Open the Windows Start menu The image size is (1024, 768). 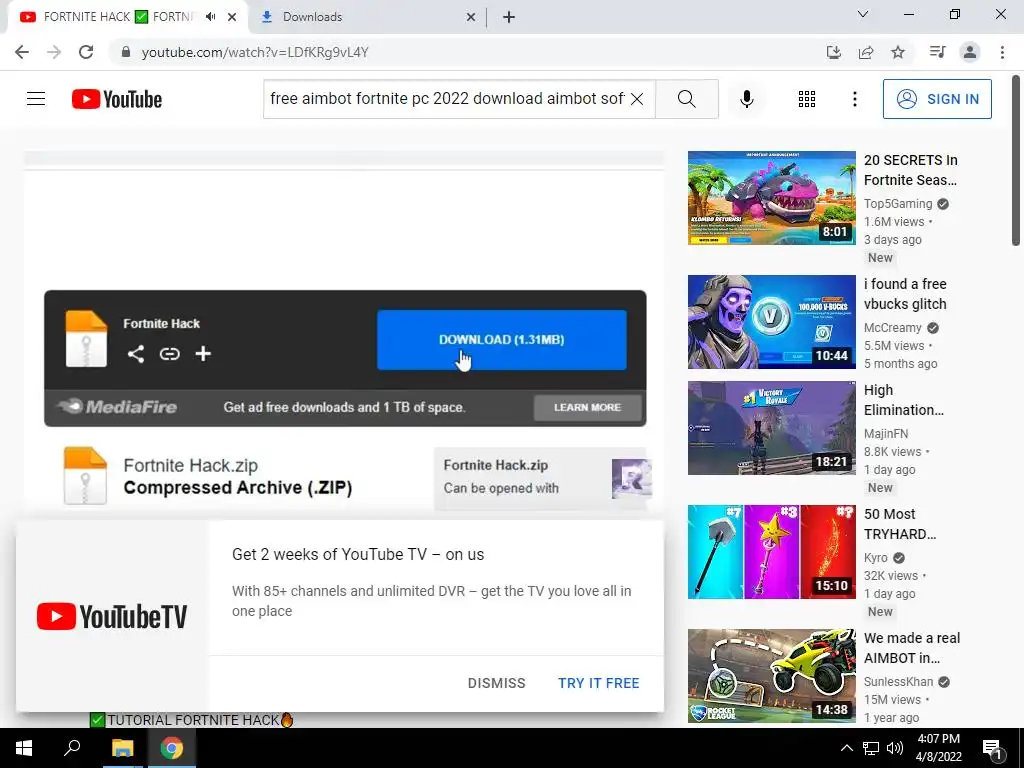(24, 748)
